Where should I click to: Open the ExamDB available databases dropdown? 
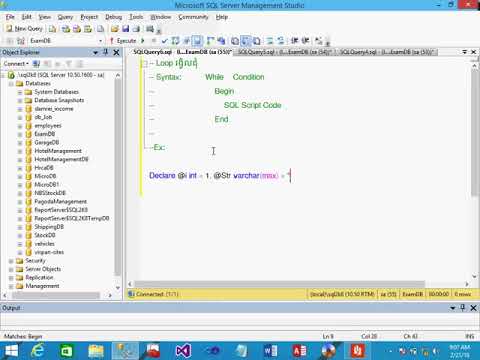(x=100, y=41)
